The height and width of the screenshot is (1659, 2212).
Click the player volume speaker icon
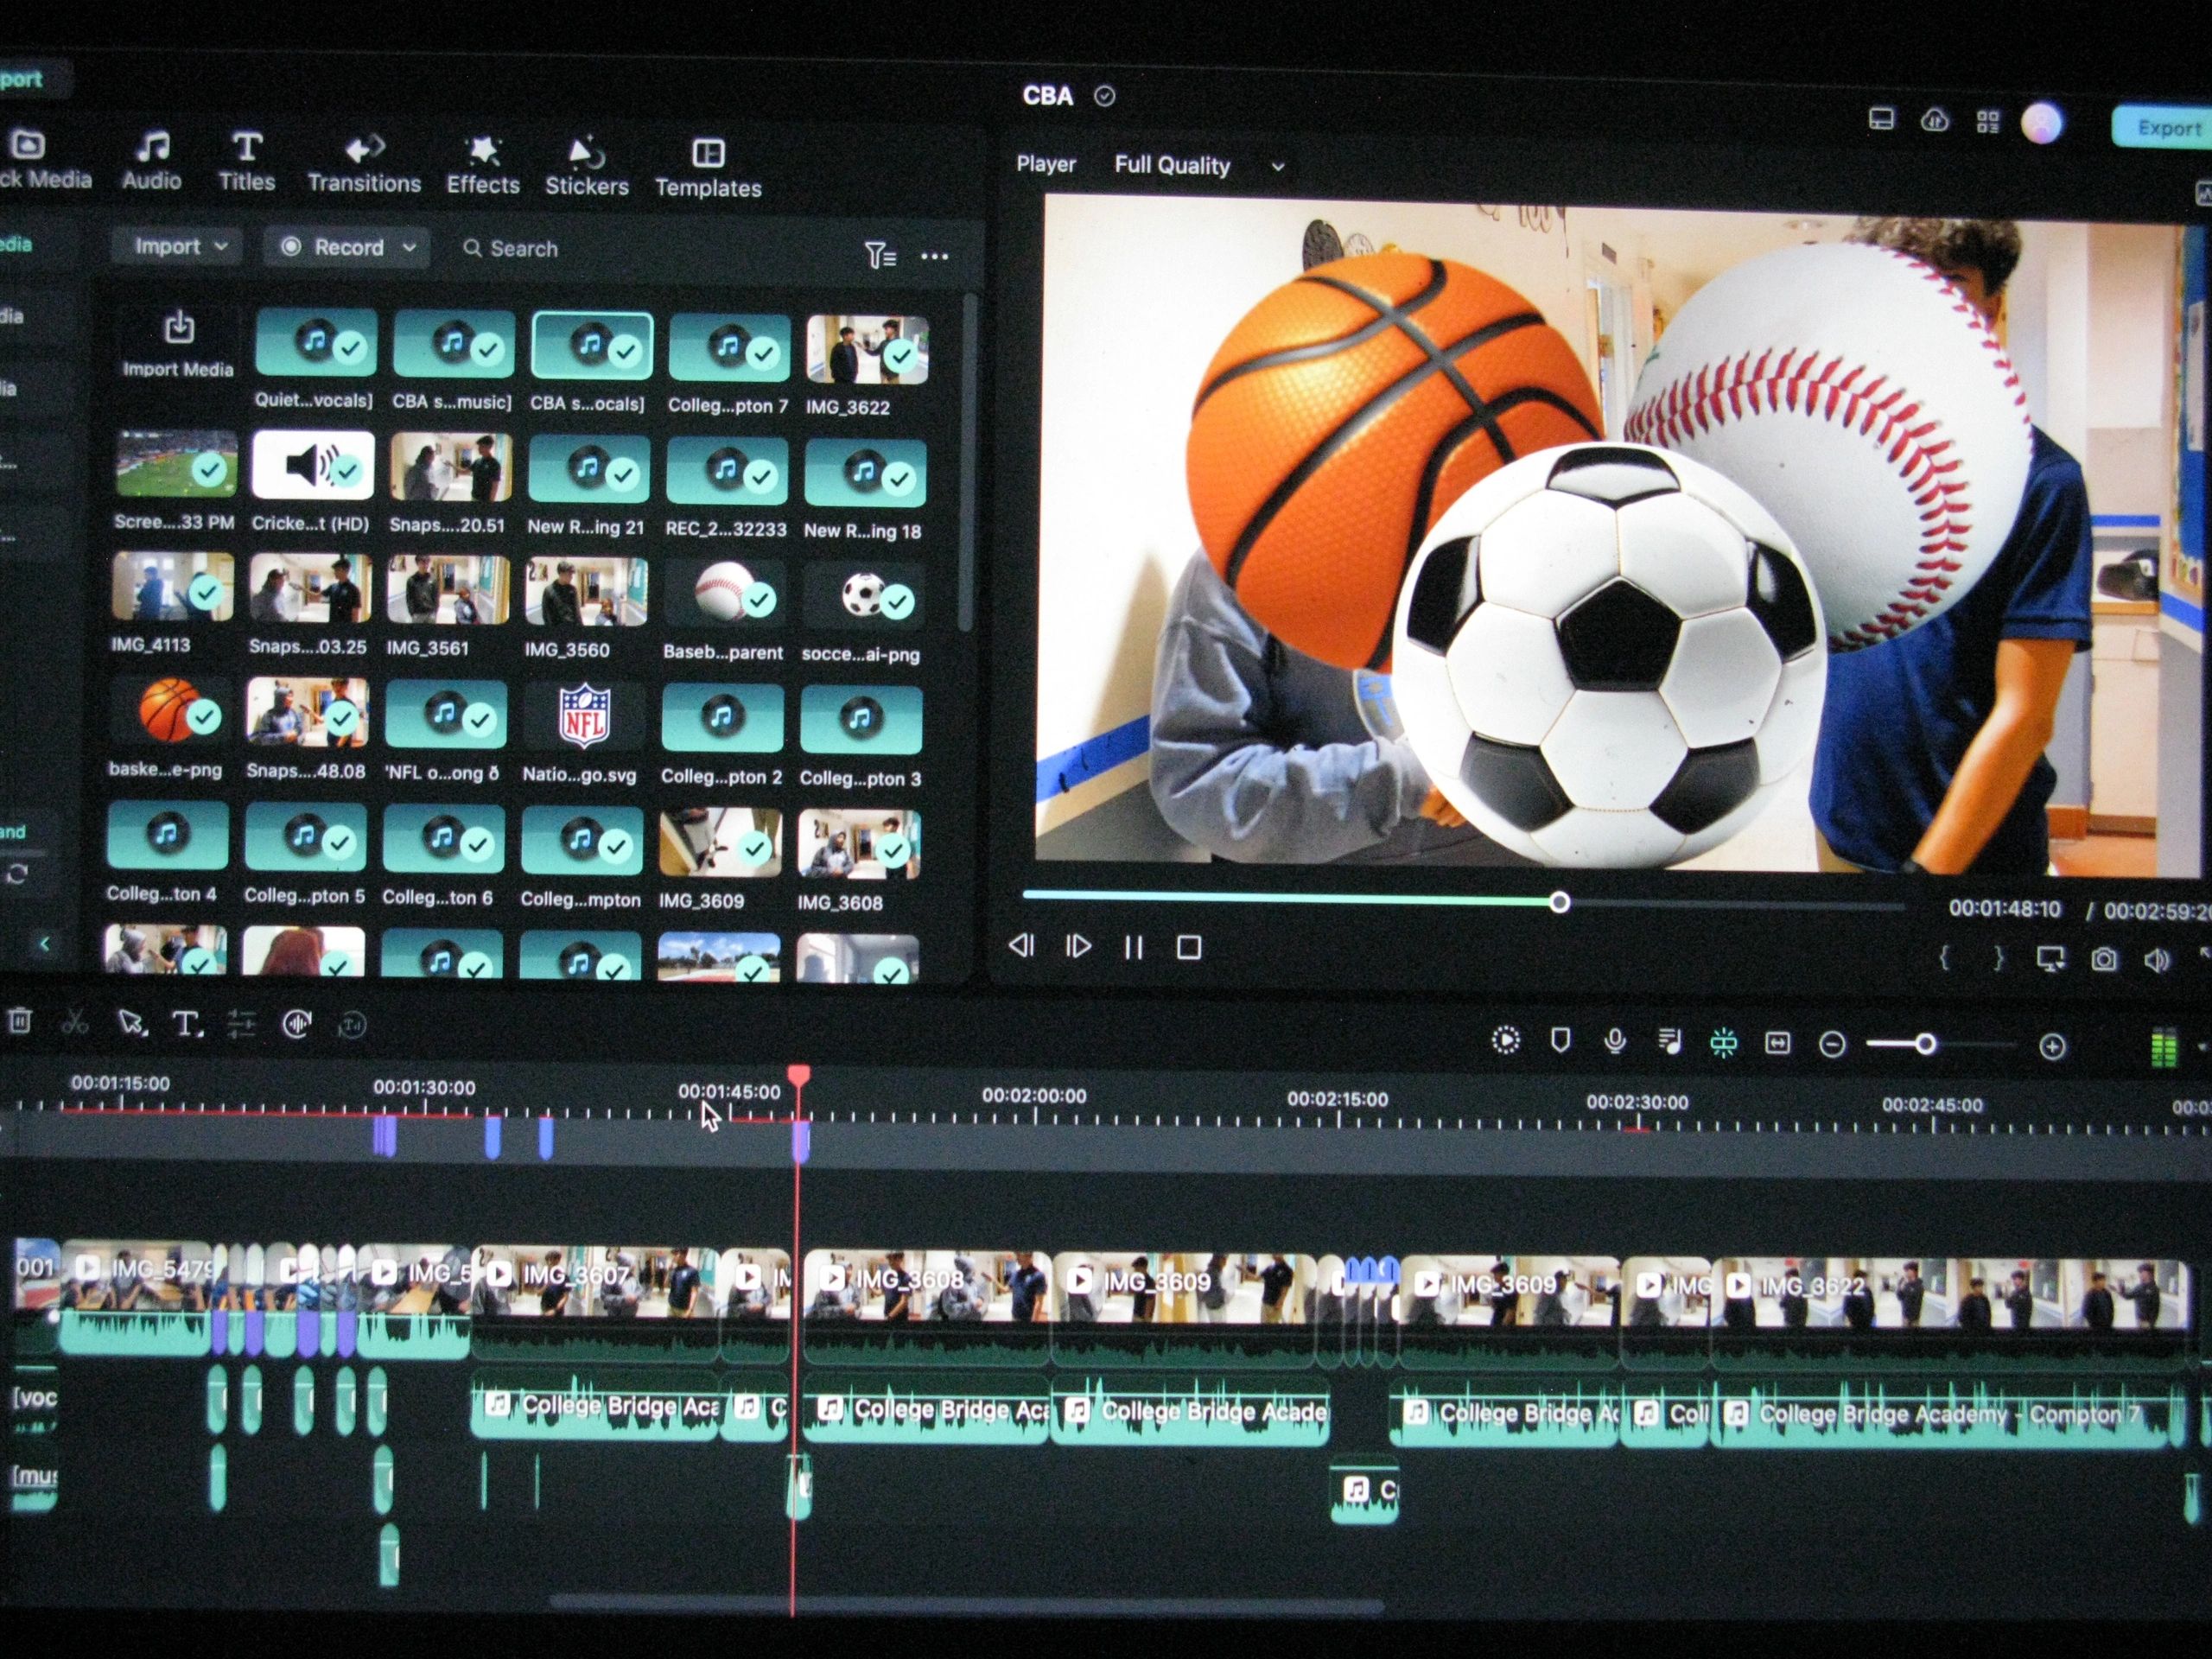pos(2156,961)
